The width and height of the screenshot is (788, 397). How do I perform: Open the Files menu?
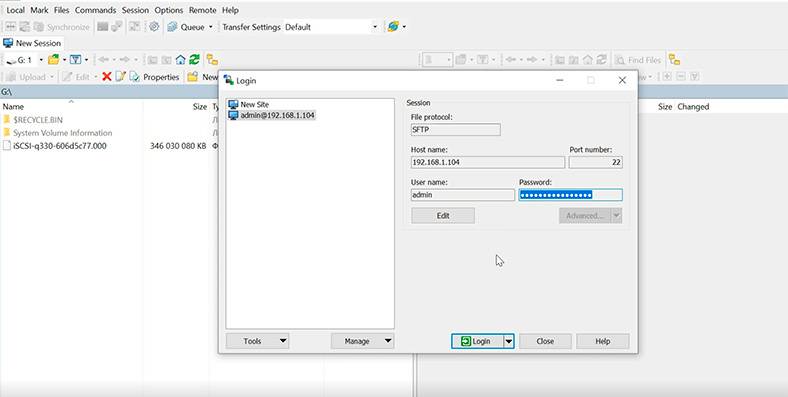tap(62, 10)
